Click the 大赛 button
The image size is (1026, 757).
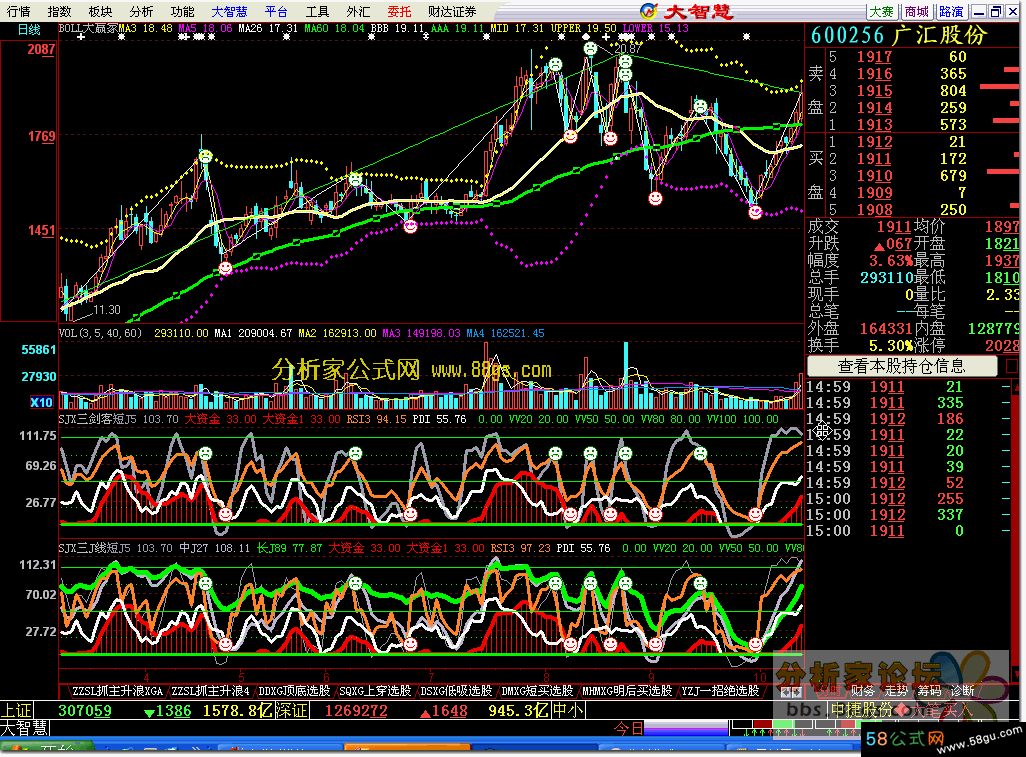881,11
